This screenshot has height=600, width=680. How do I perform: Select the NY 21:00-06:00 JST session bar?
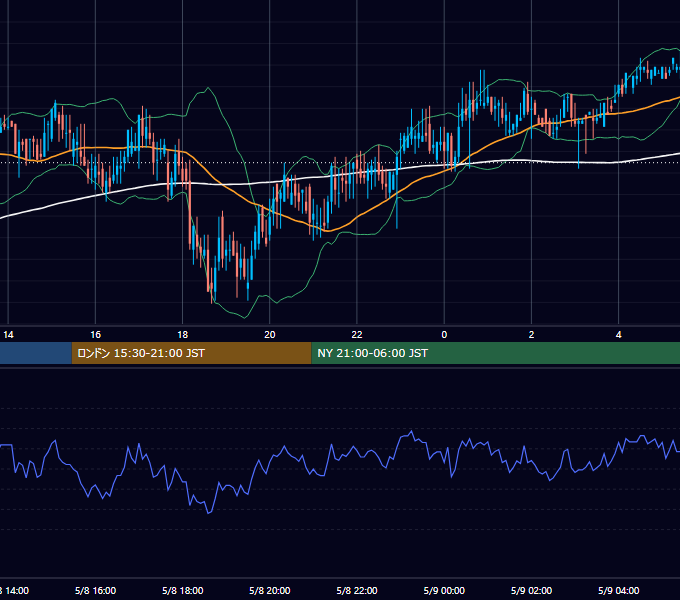coord(496,353)
